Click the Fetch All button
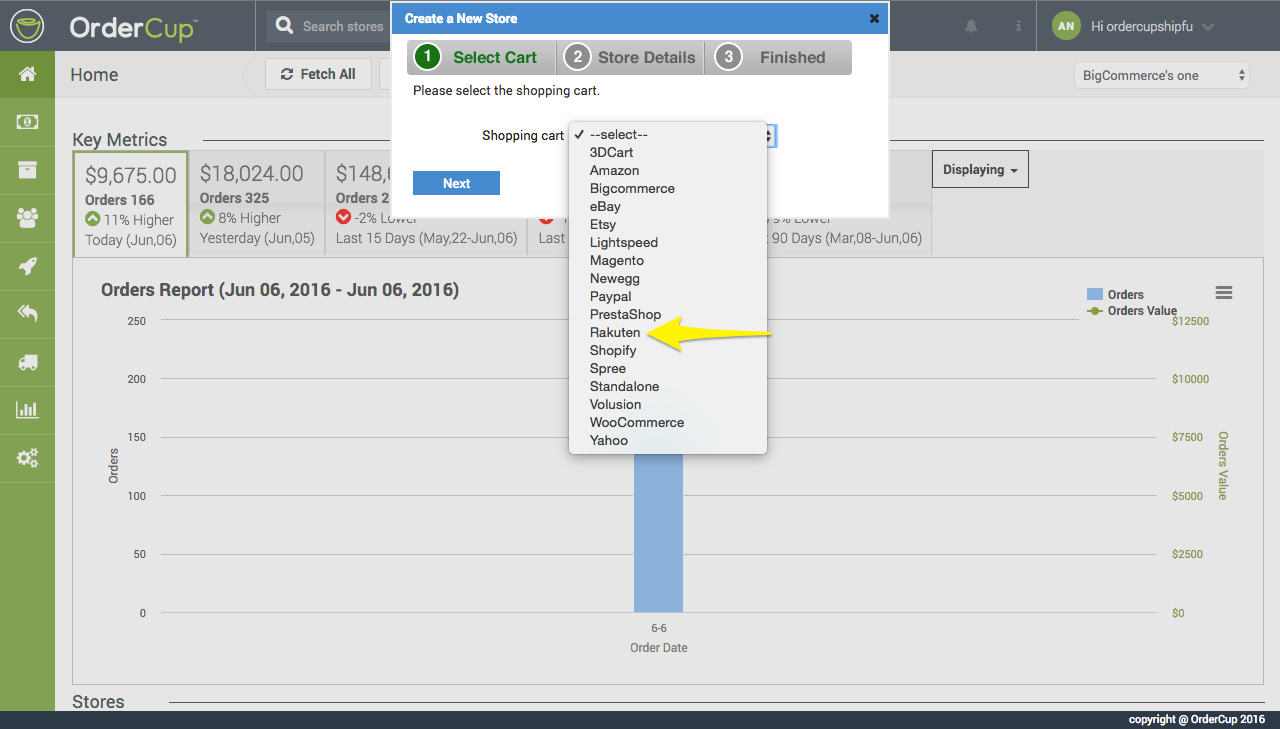 [318, 74]
